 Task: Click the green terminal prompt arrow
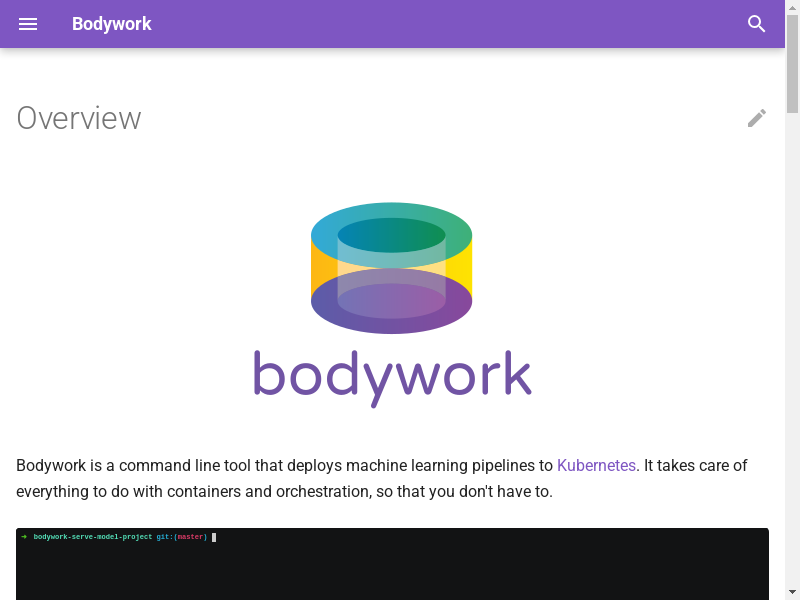coord(23,537)
